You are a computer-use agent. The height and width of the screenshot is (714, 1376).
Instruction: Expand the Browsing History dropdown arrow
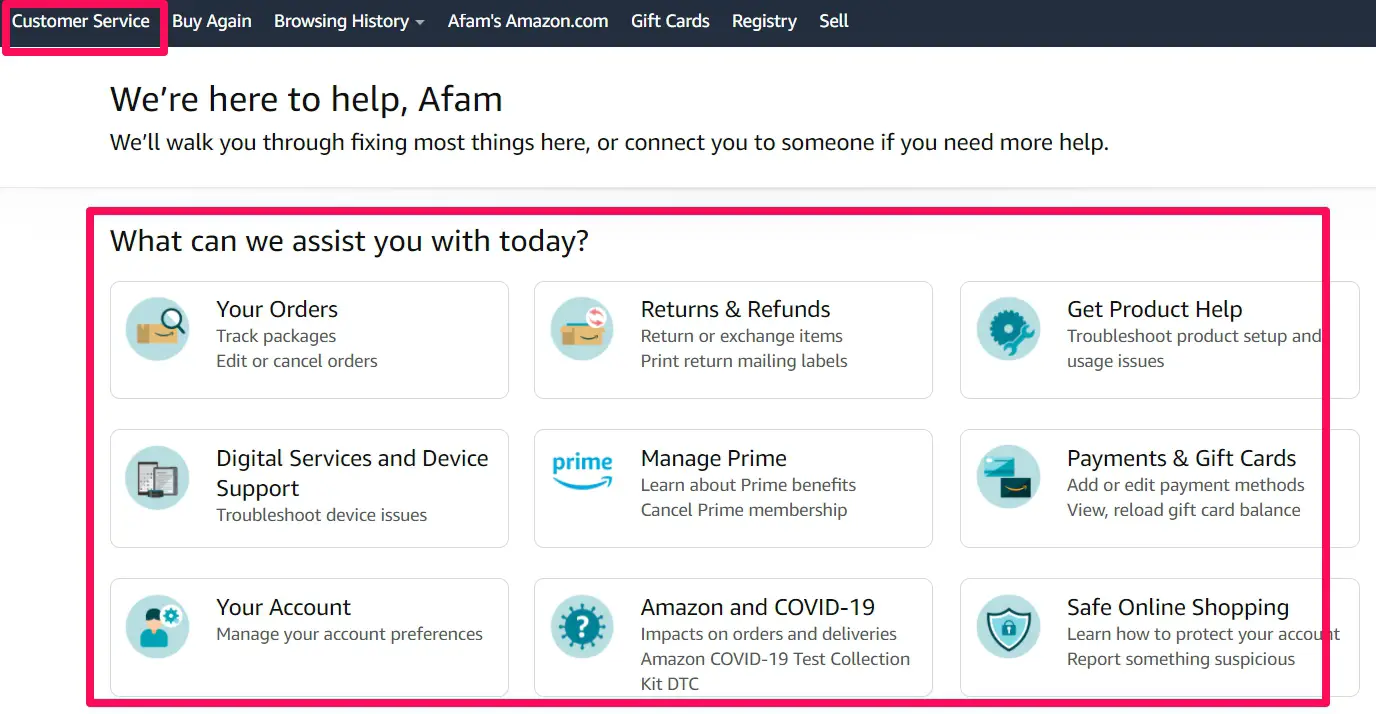click(x=420, y=23)
